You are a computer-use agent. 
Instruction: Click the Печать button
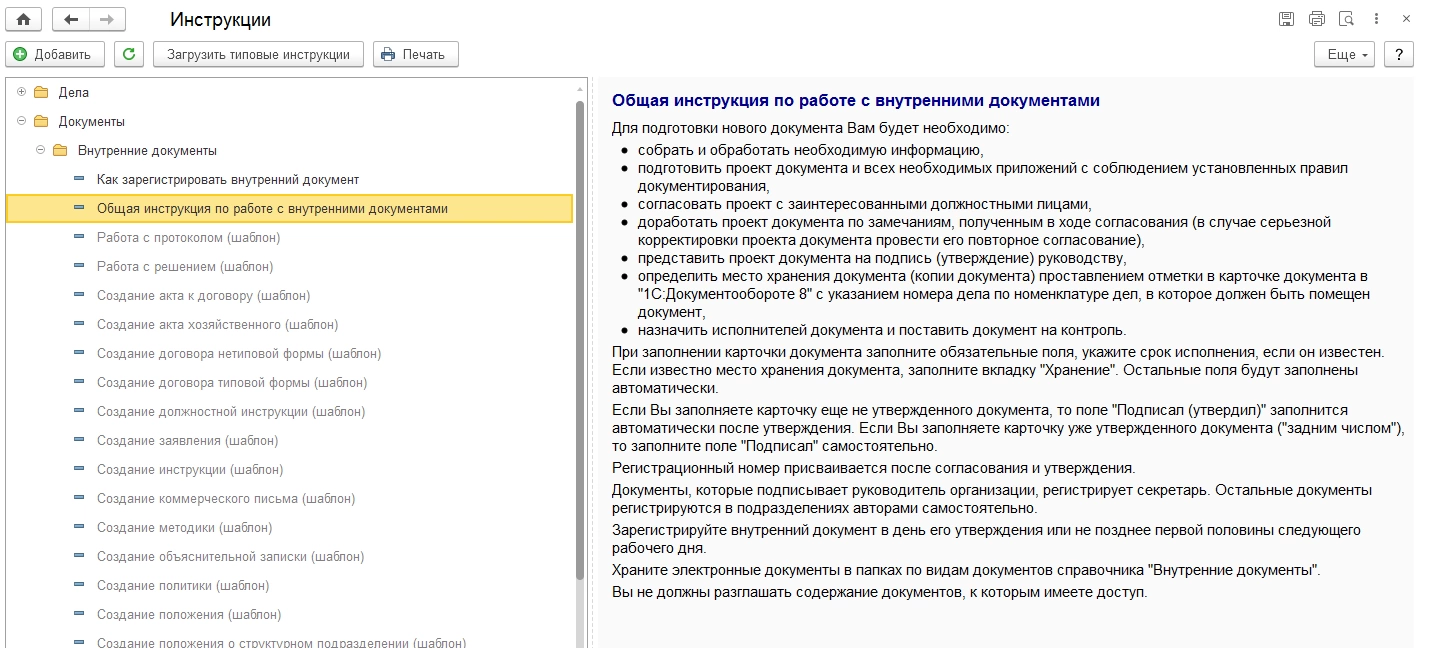(x=416, y=54)
